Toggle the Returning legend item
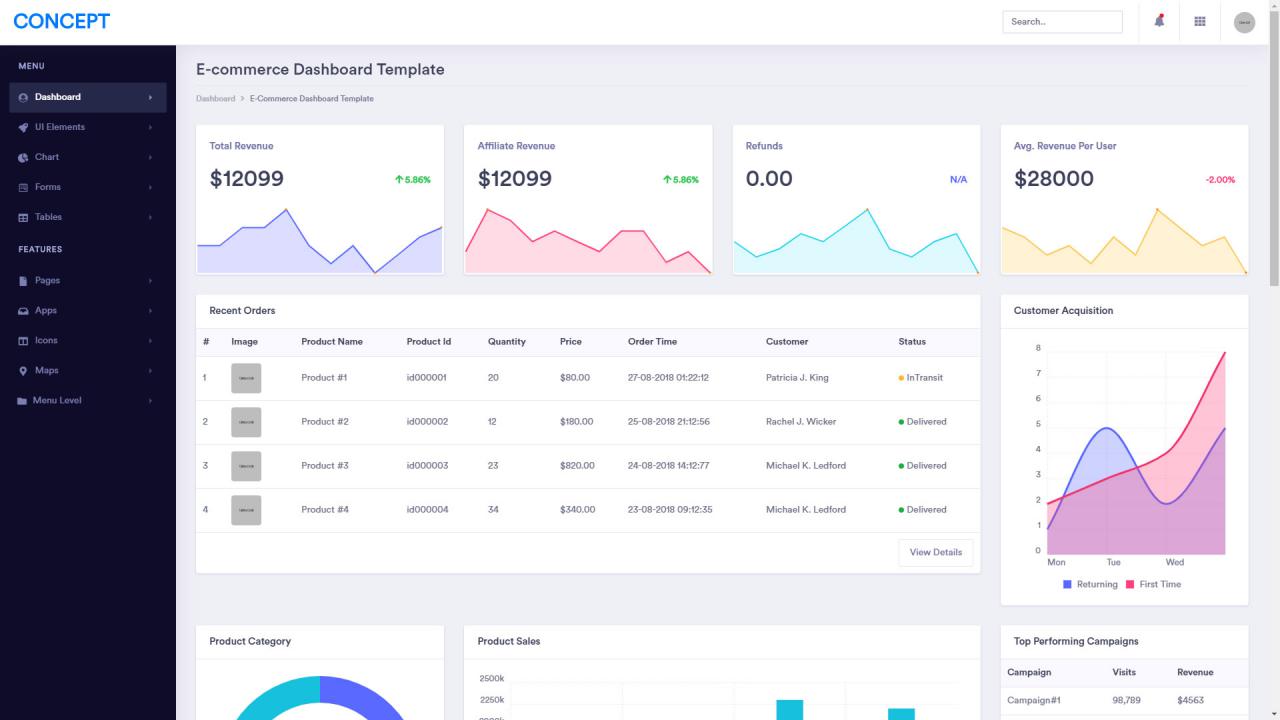The width and height of the screenshot is (1280, 720). click(x=1090, y=584)
